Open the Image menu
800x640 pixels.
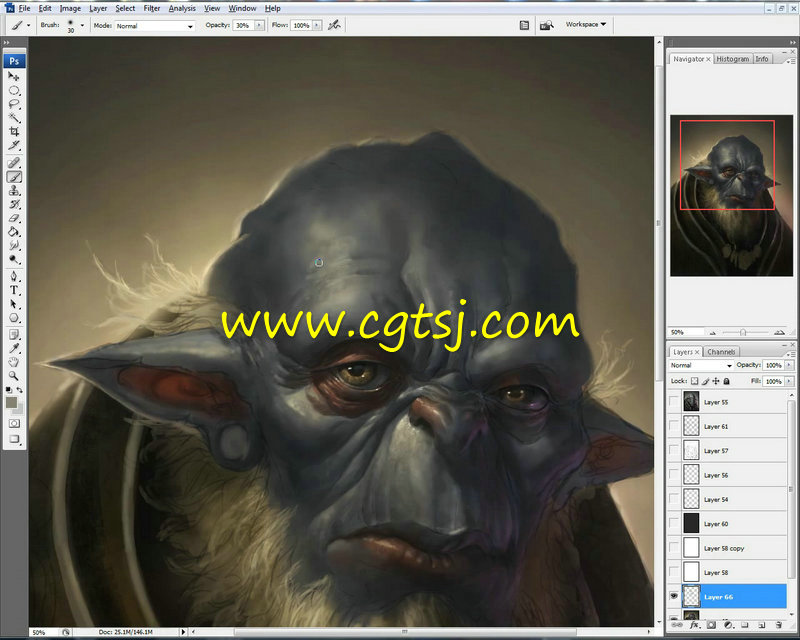coord(70,8)
